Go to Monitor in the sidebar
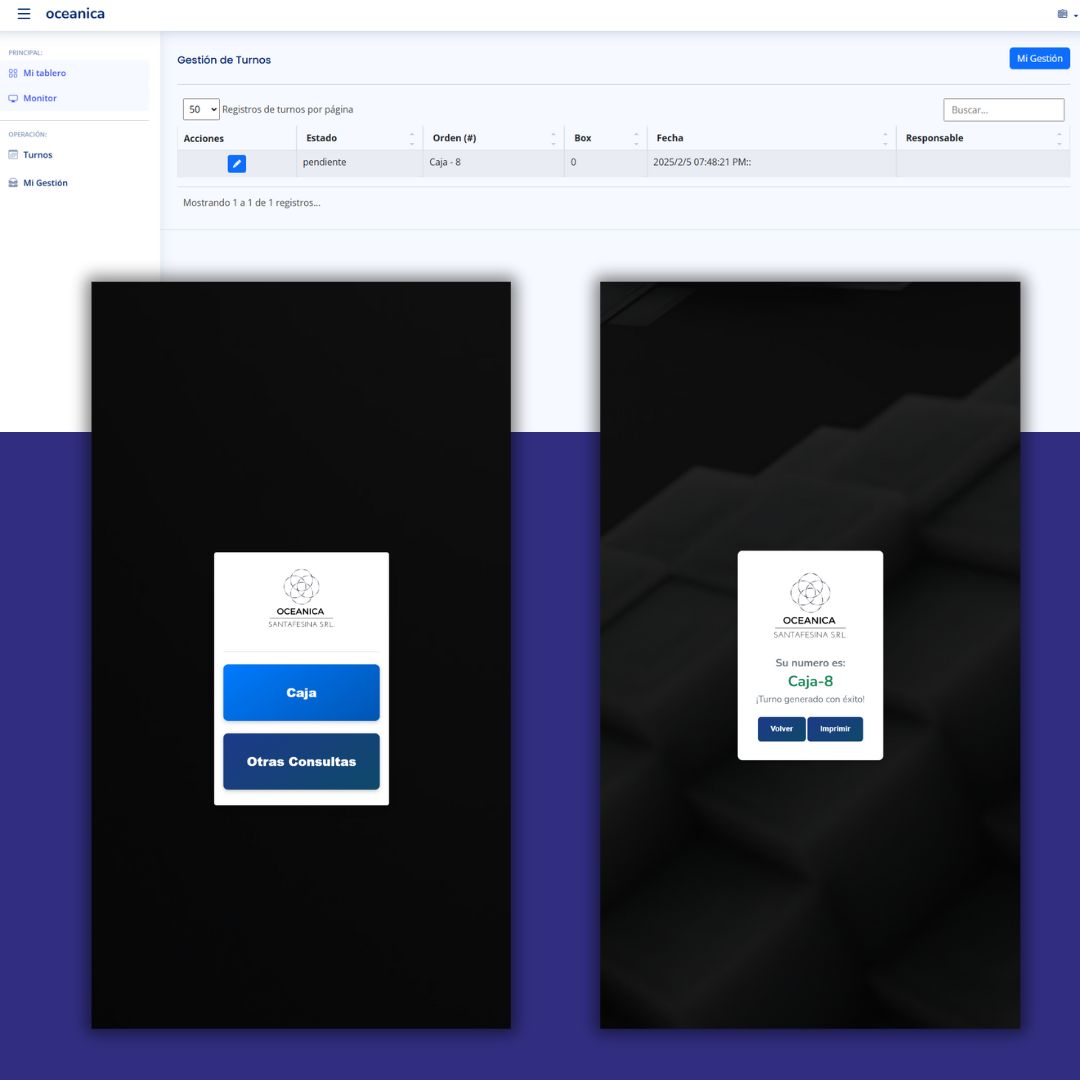Image resolution: width=1080 pixels, height=1080 pixels. pyautogui.click(x=40, y=98)
